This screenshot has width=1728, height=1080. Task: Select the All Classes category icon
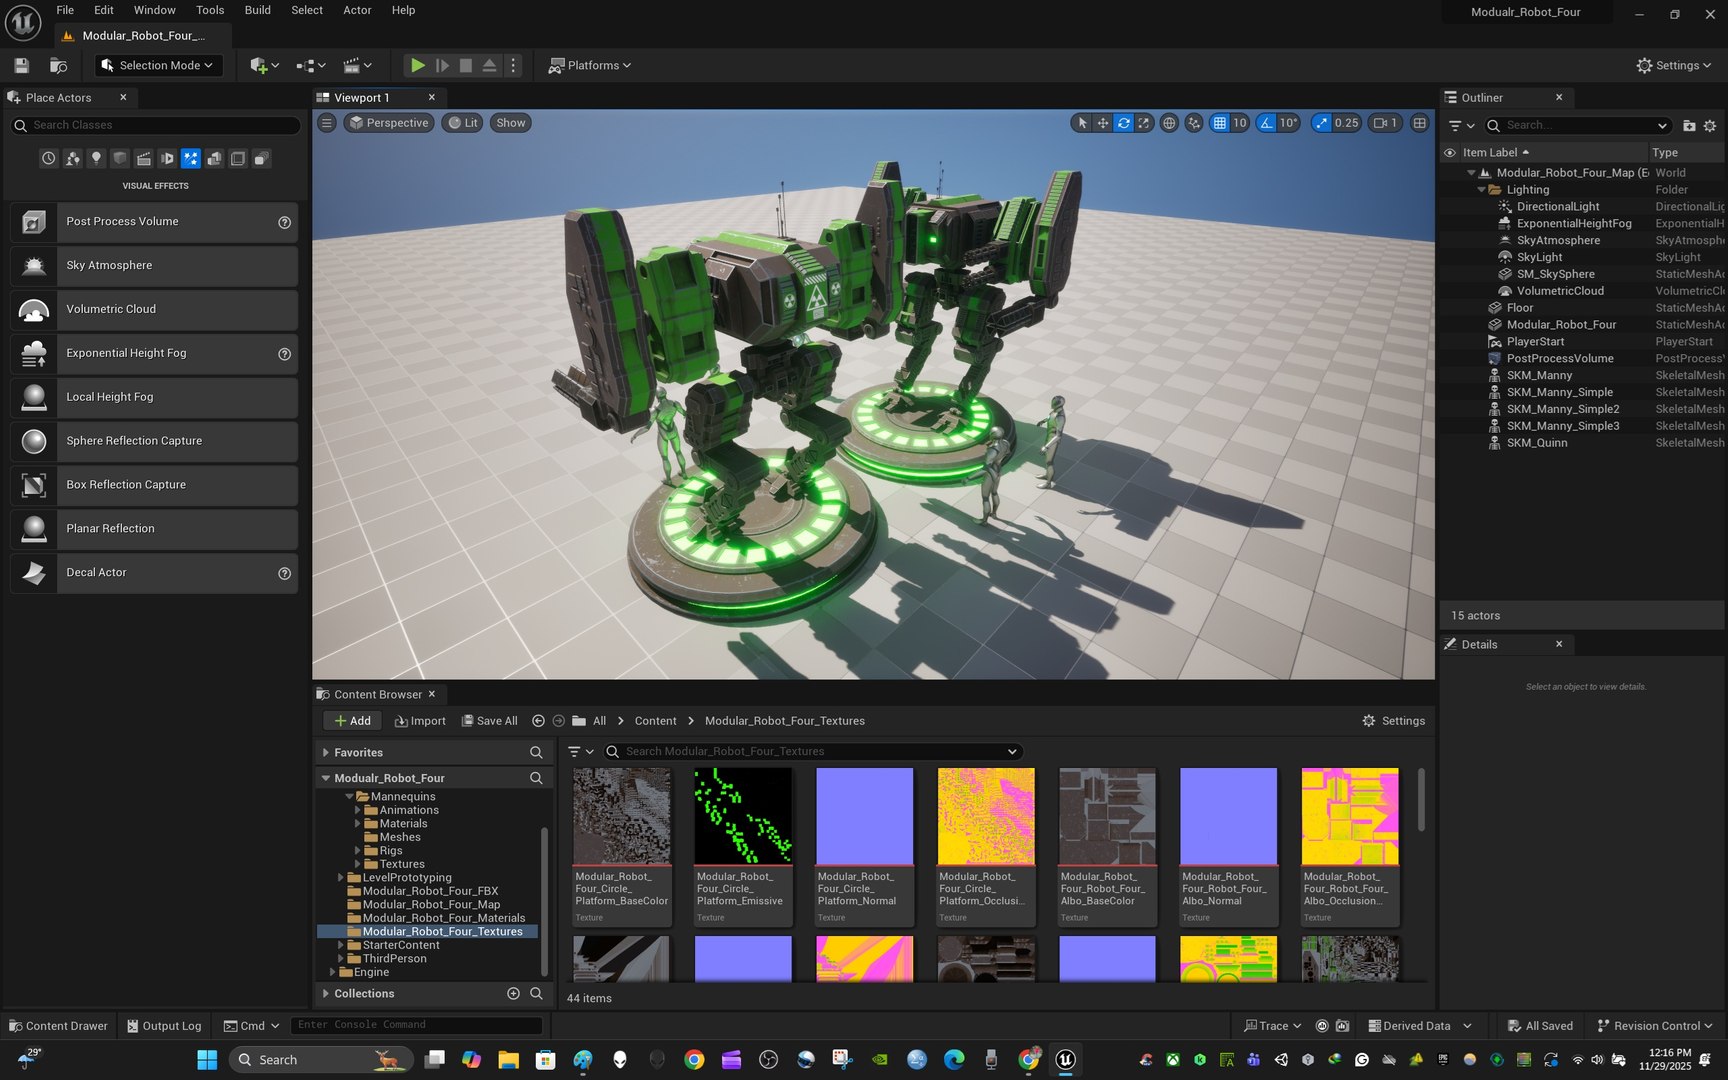coord(262,158)
